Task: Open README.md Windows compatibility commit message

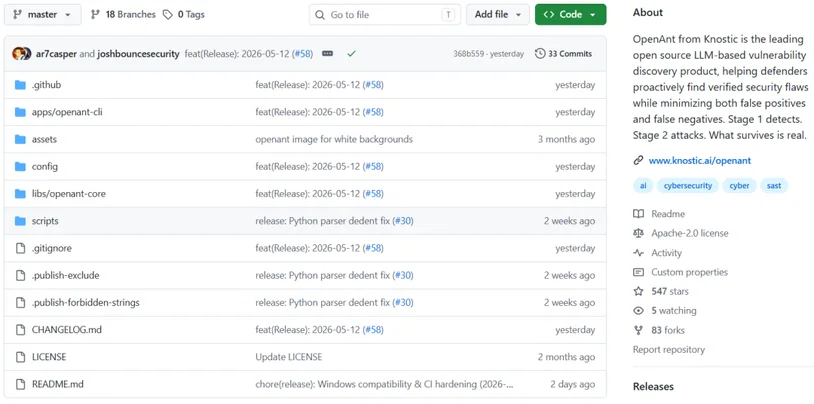Action: coord(385,384)
